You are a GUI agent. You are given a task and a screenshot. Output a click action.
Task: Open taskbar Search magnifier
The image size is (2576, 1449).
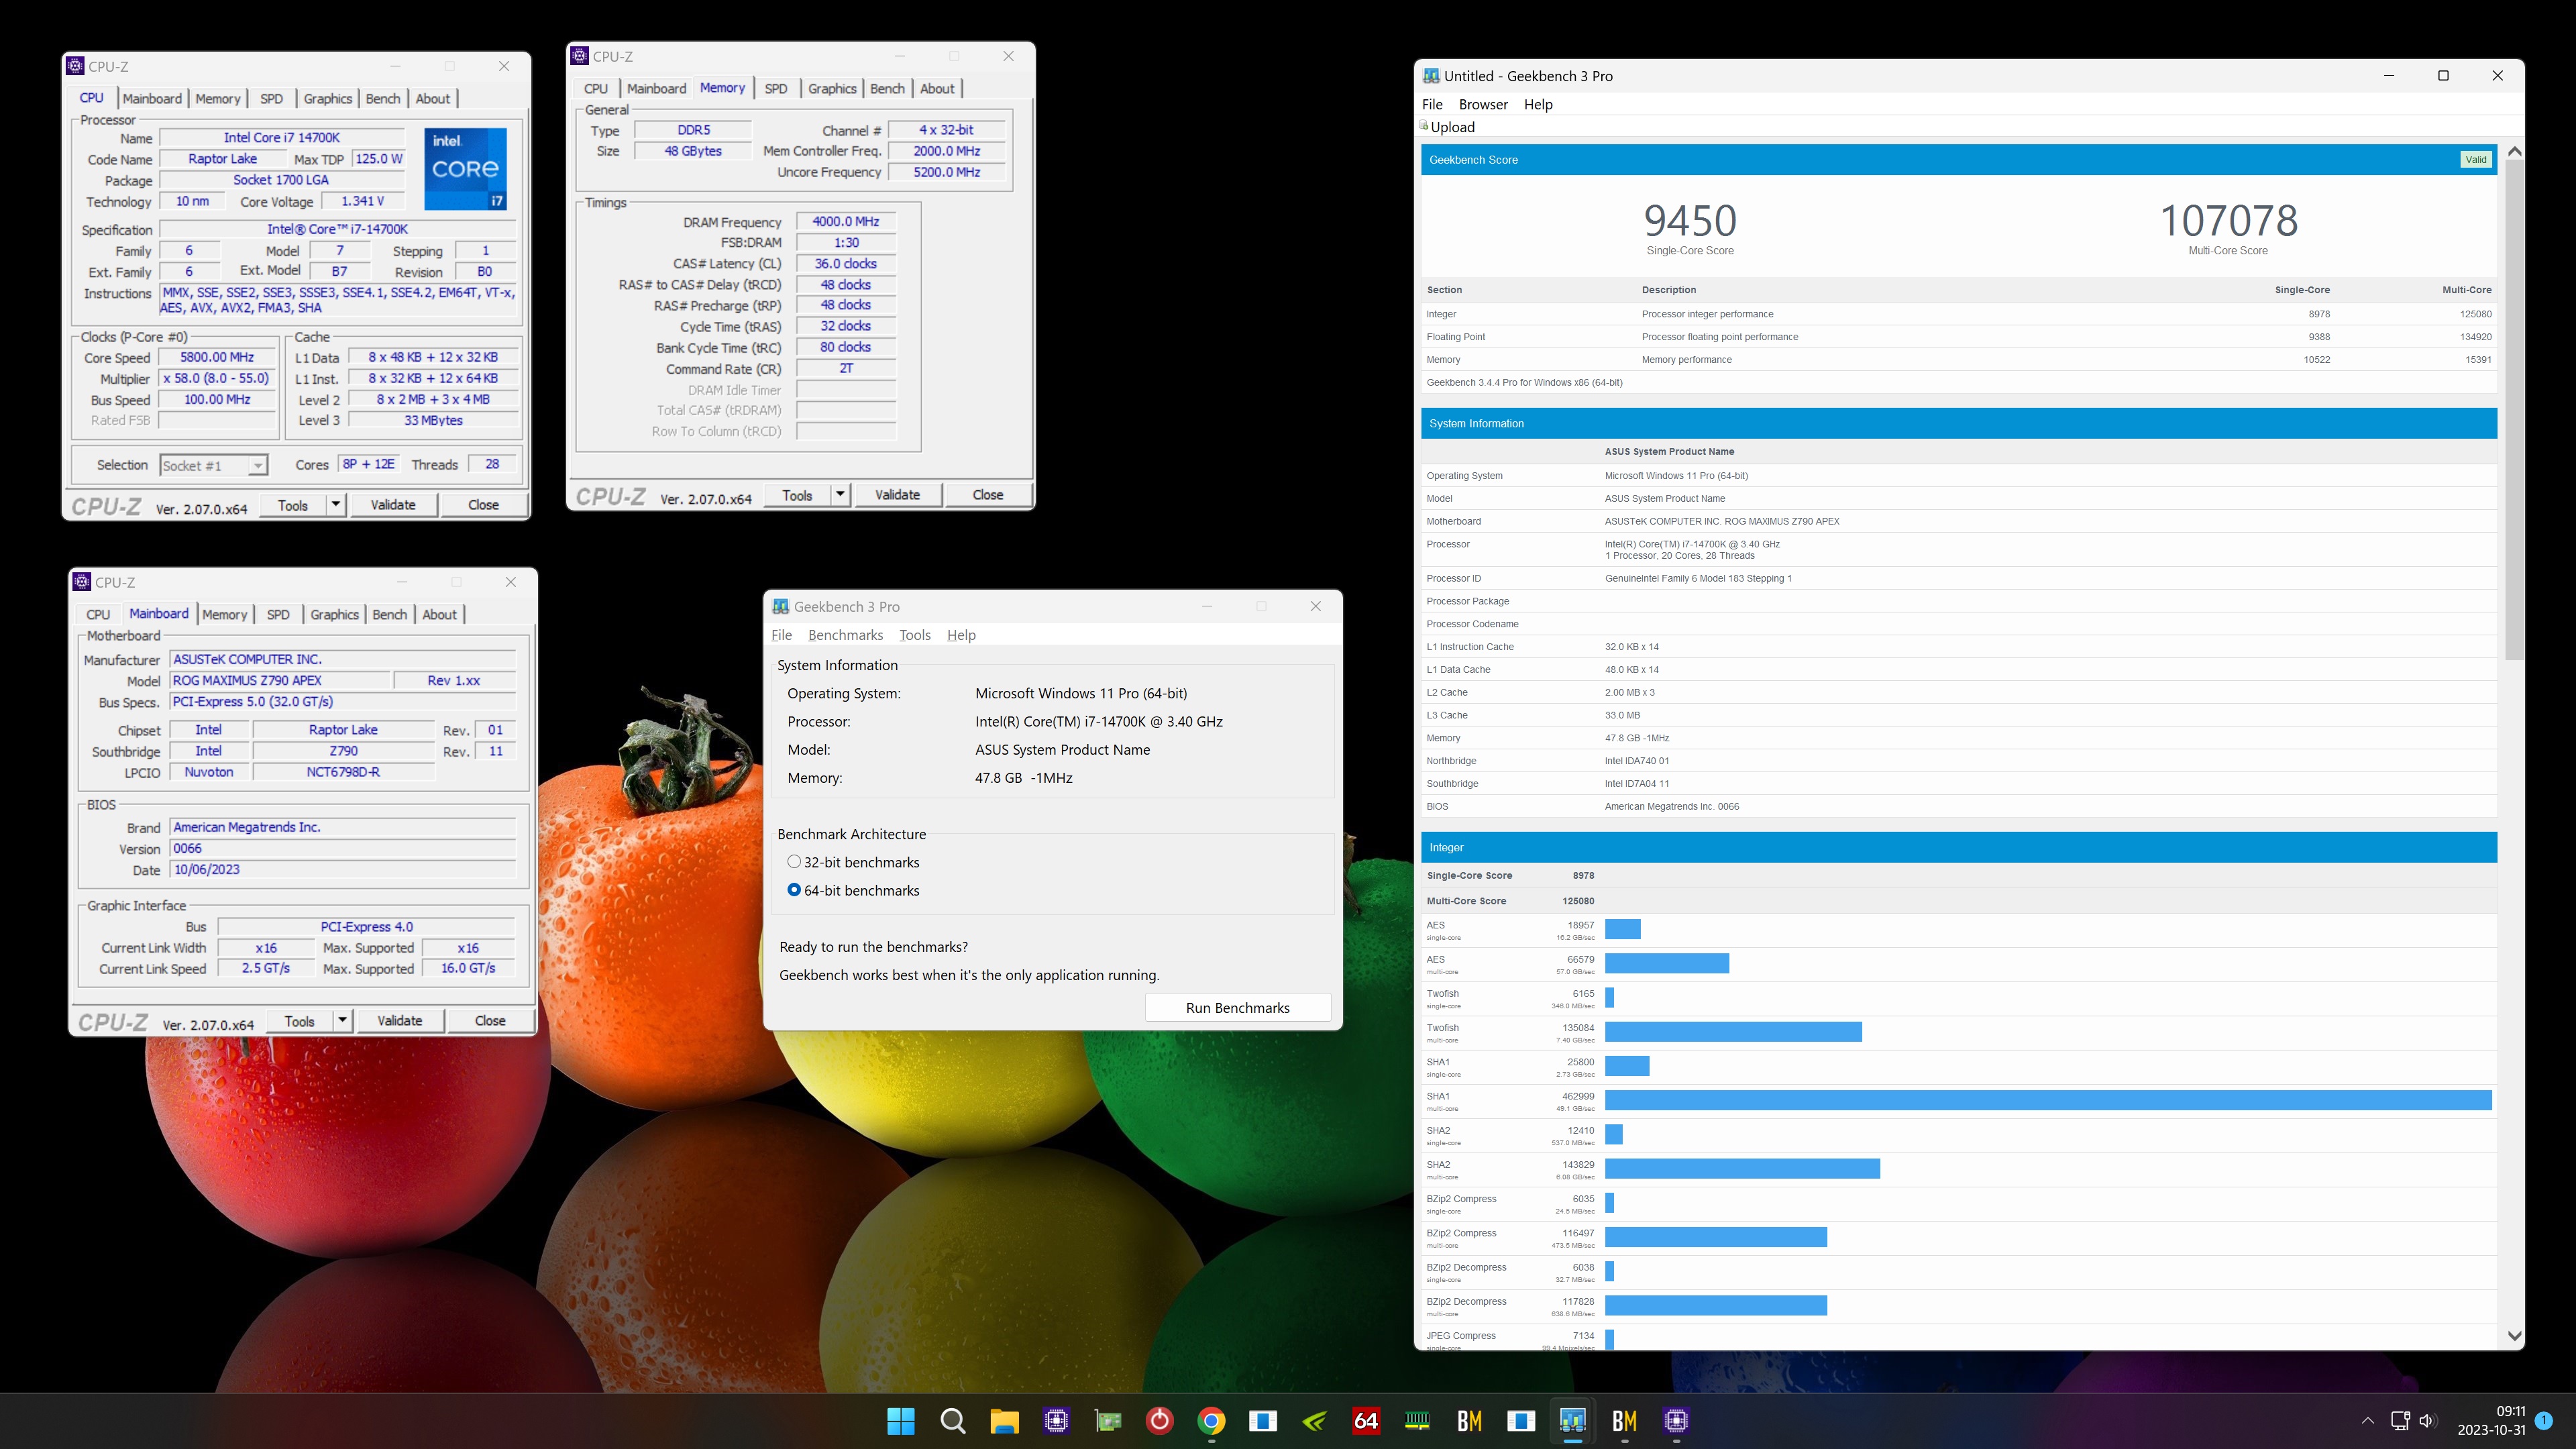click(953, 1421)
